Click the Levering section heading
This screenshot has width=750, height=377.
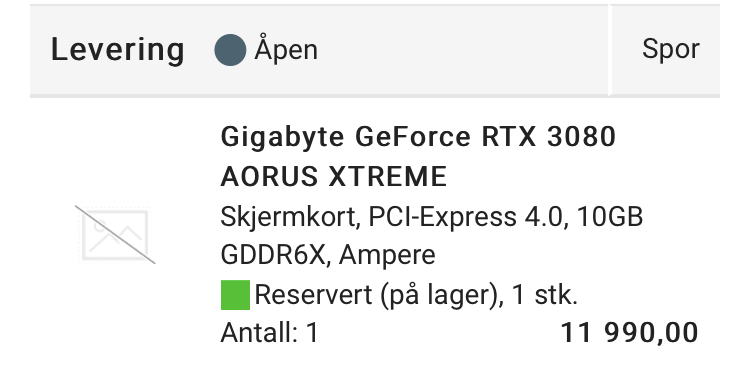118,50
